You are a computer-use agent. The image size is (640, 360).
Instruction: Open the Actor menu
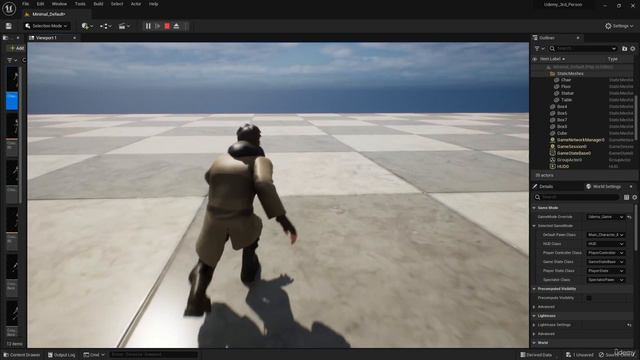[x=136, y=4]
